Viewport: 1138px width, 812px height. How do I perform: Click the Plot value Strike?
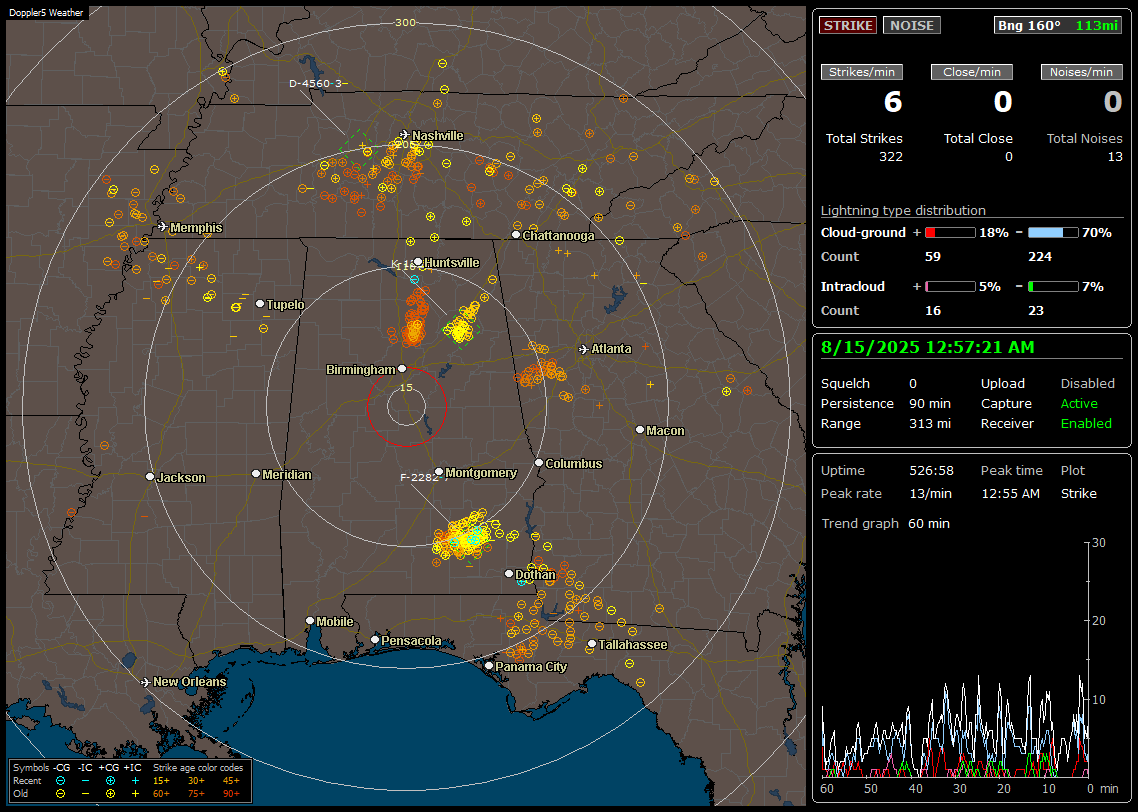[1078, 493]
